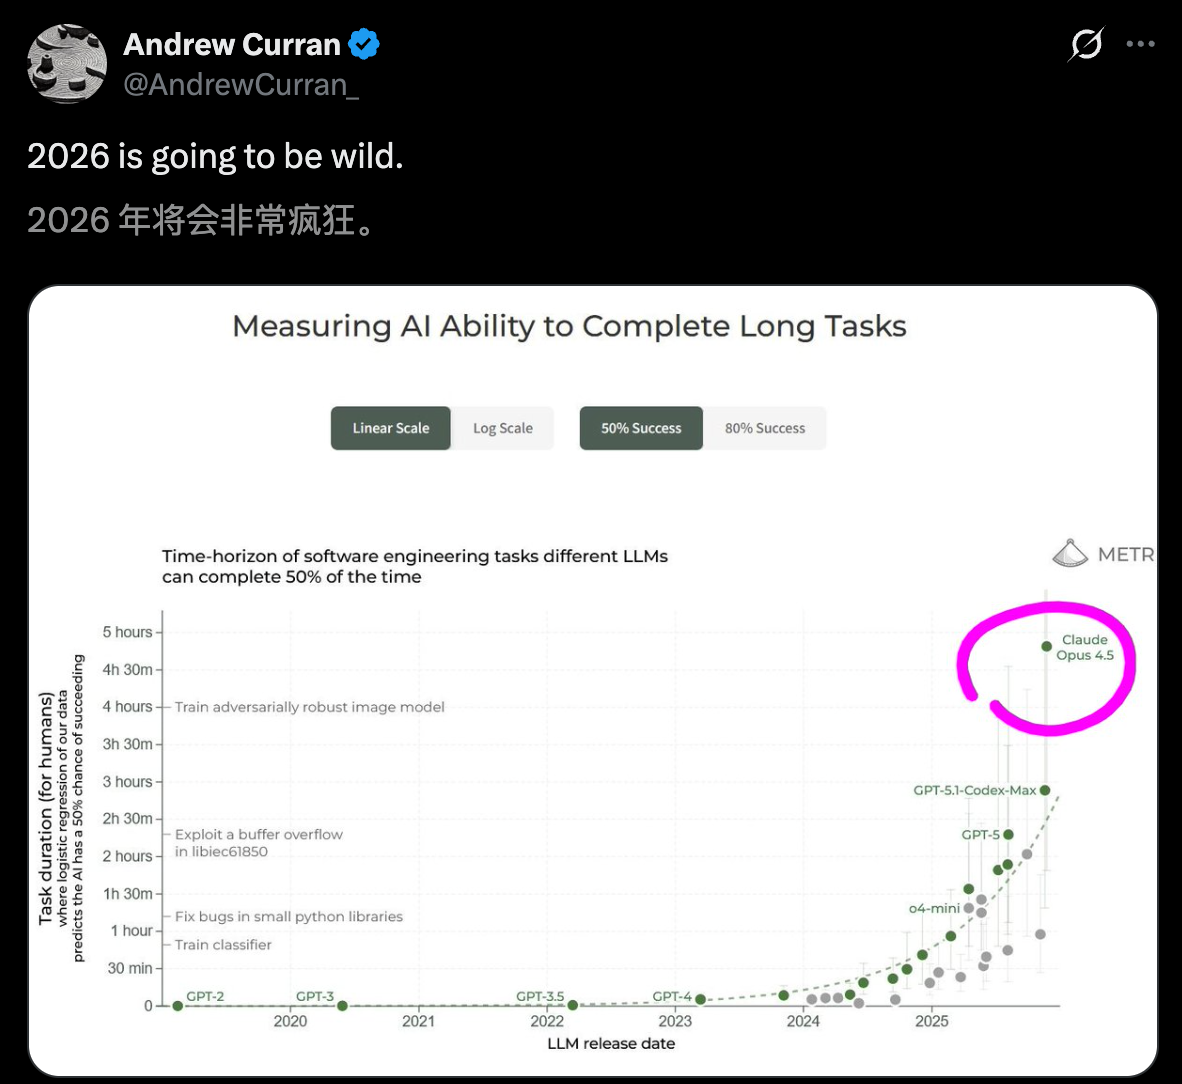
Task: Click the translated Chinese tweet text
Action: point(201,220)
